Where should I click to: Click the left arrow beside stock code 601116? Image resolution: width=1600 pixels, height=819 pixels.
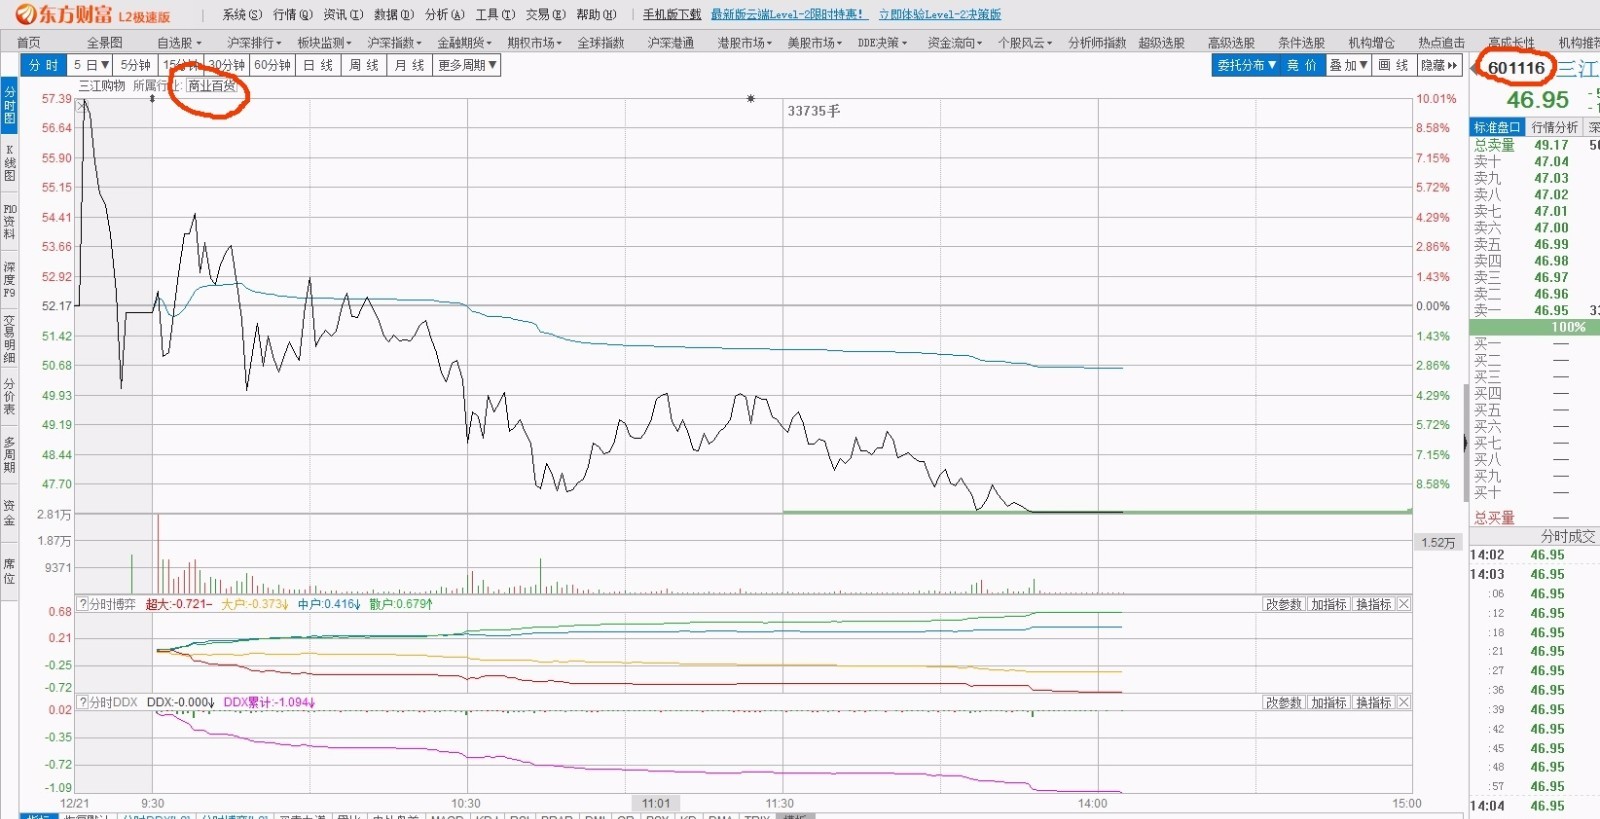pyautogui.click(x=1474, y=68)
